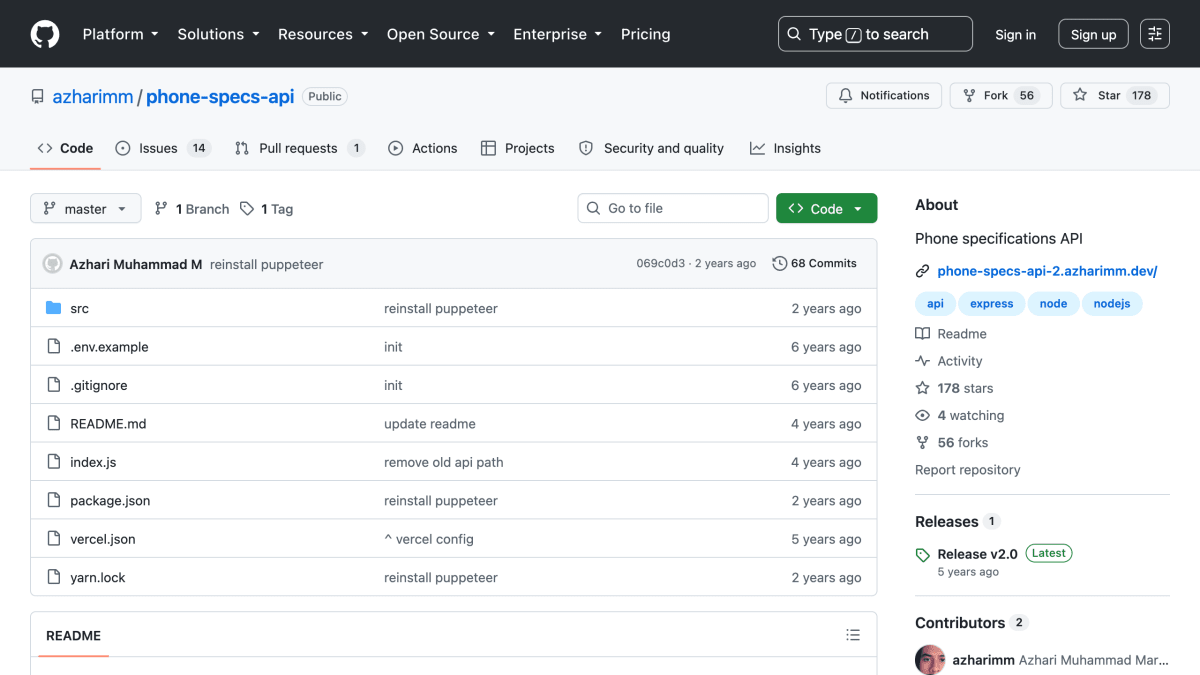Image resolution: width=1200 pixels, height=675 pixels.
Task: Click the star icon next to 178 stars
Action: (x=923, y=388)
